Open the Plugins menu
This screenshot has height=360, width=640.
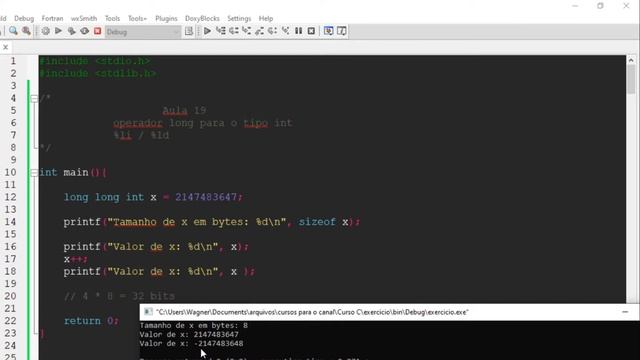pyautogui.click(x=166, y=18)
